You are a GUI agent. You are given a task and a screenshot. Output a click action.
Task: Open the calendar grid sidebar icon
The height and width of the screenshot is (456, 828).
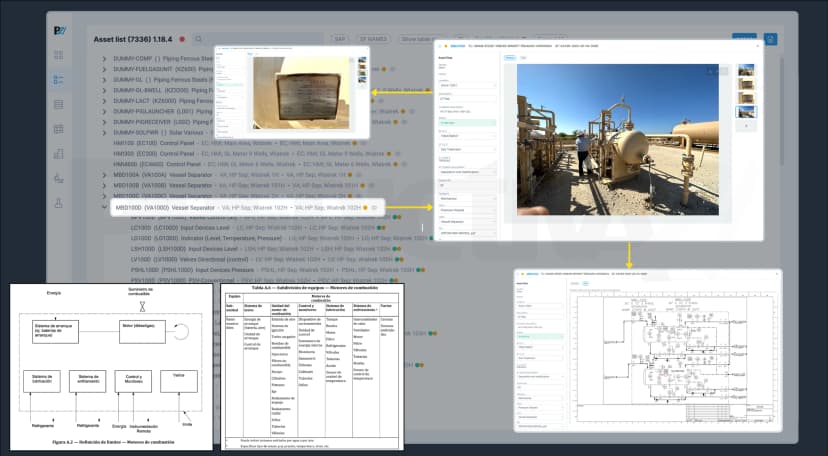point(59,129)
